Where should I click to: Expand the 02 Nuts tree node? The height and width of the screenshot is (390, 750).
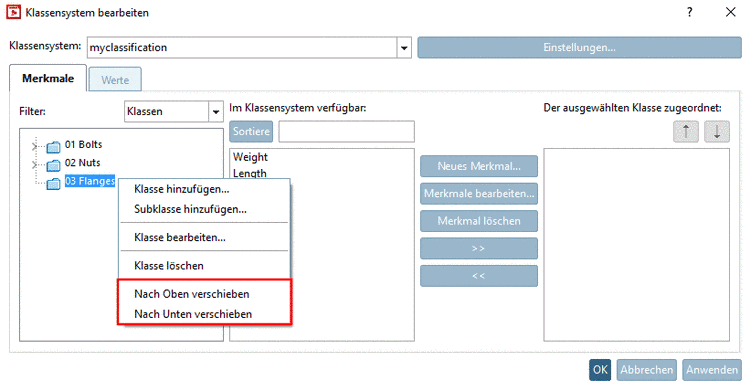[34, 165]
